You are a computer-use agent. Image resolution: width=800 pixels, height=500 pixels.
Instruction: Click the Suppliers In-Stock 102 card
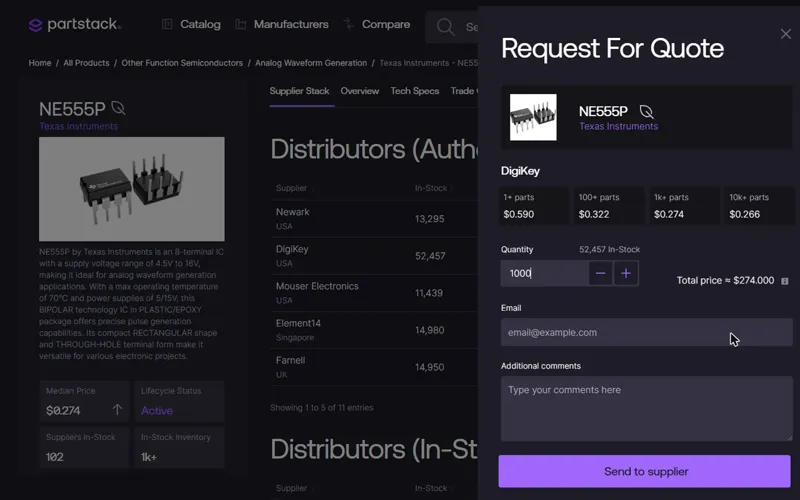click(85, 447)
